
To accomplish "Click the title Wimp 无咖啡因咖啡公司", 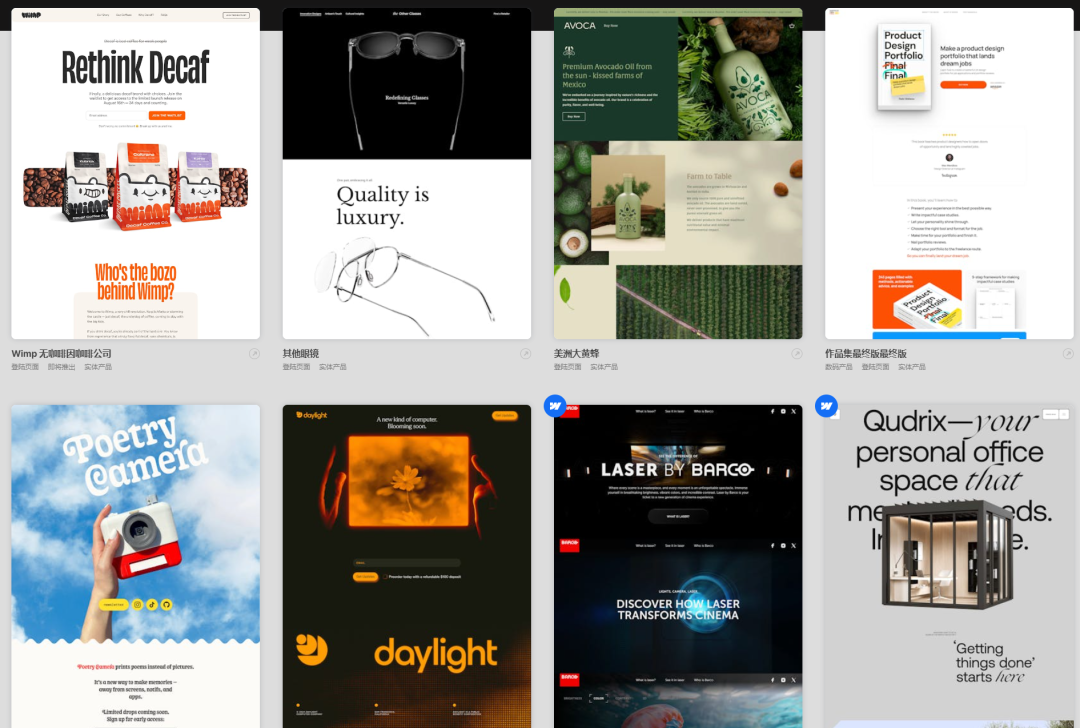I will (61, 353).
